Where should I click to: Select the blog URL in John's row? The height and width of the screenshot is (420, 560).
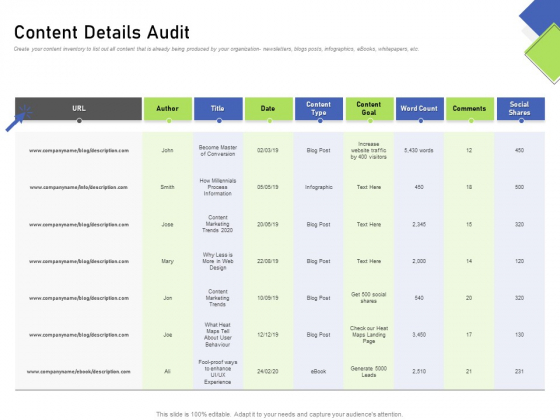coord(79,150)
